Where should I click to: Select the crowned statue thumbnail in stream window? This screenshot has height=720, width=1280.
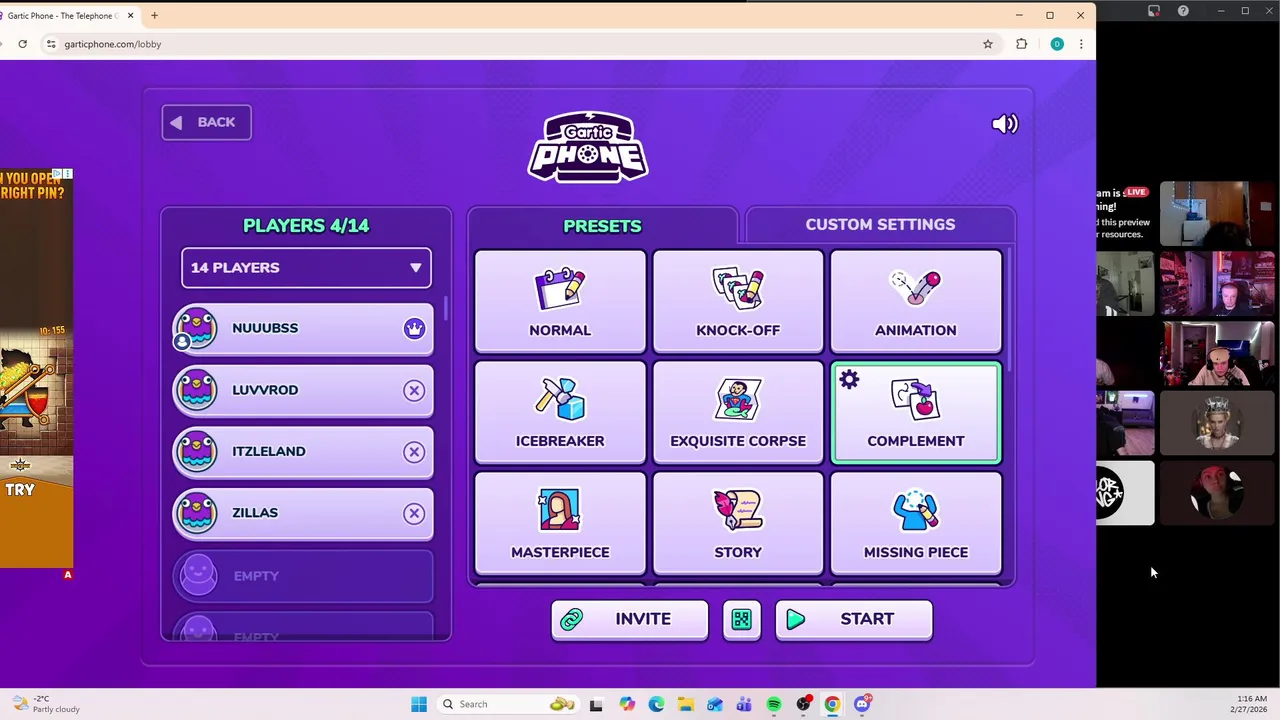click(x=1217, y=422)
